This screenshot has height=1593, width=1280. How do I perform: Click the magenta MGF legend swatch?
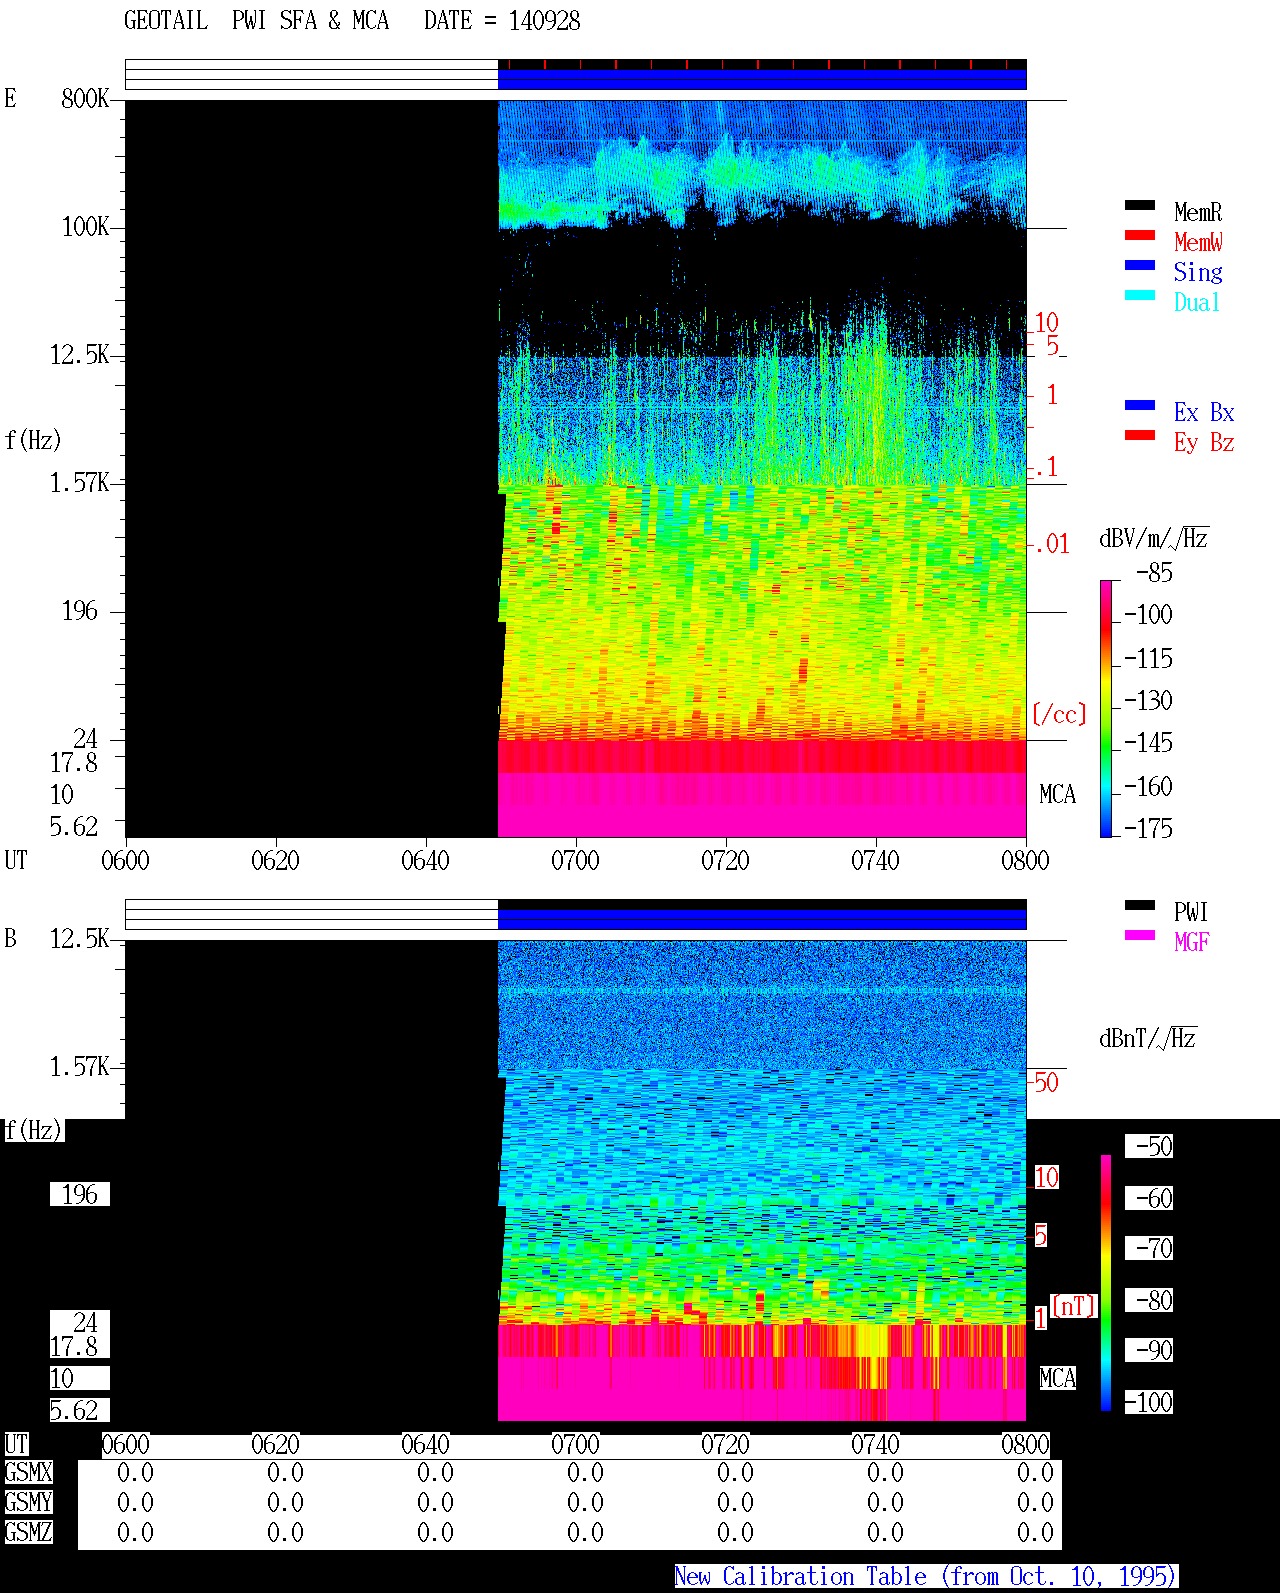tap(1140, 935)
